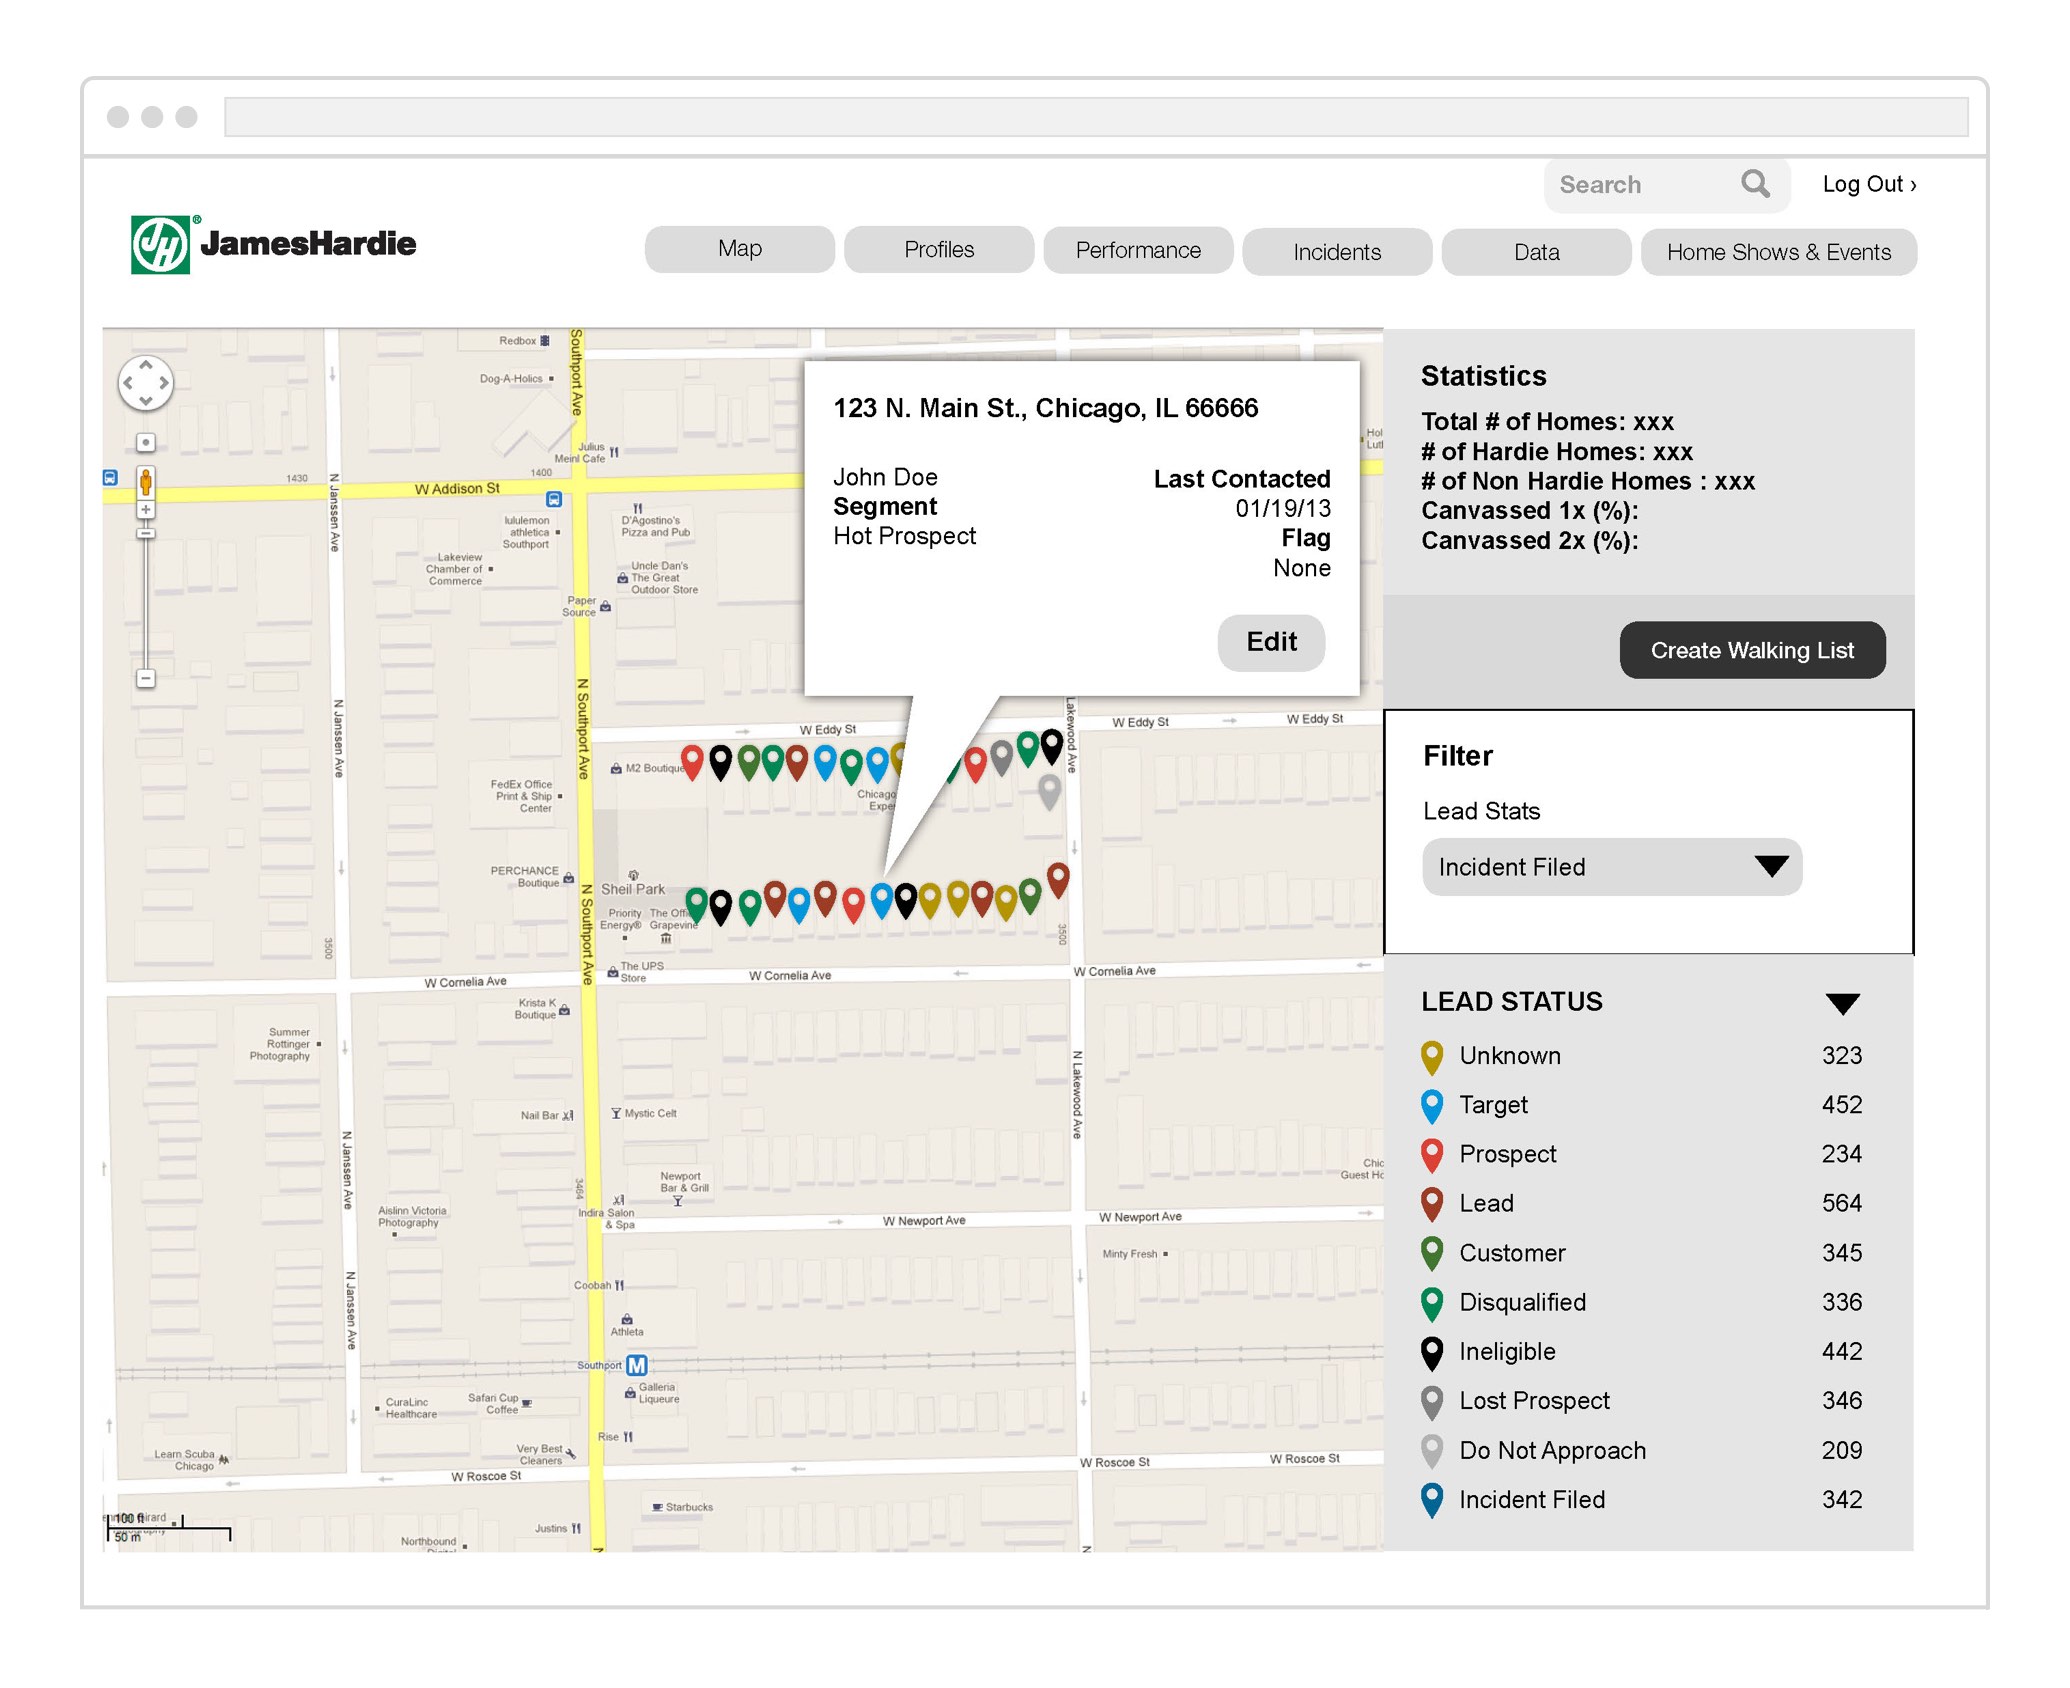Click the Ineligible black pin in legend
The height and width of the screenshot is (1688, 2070).
pyautogui.click(x=1432, y=1352)
